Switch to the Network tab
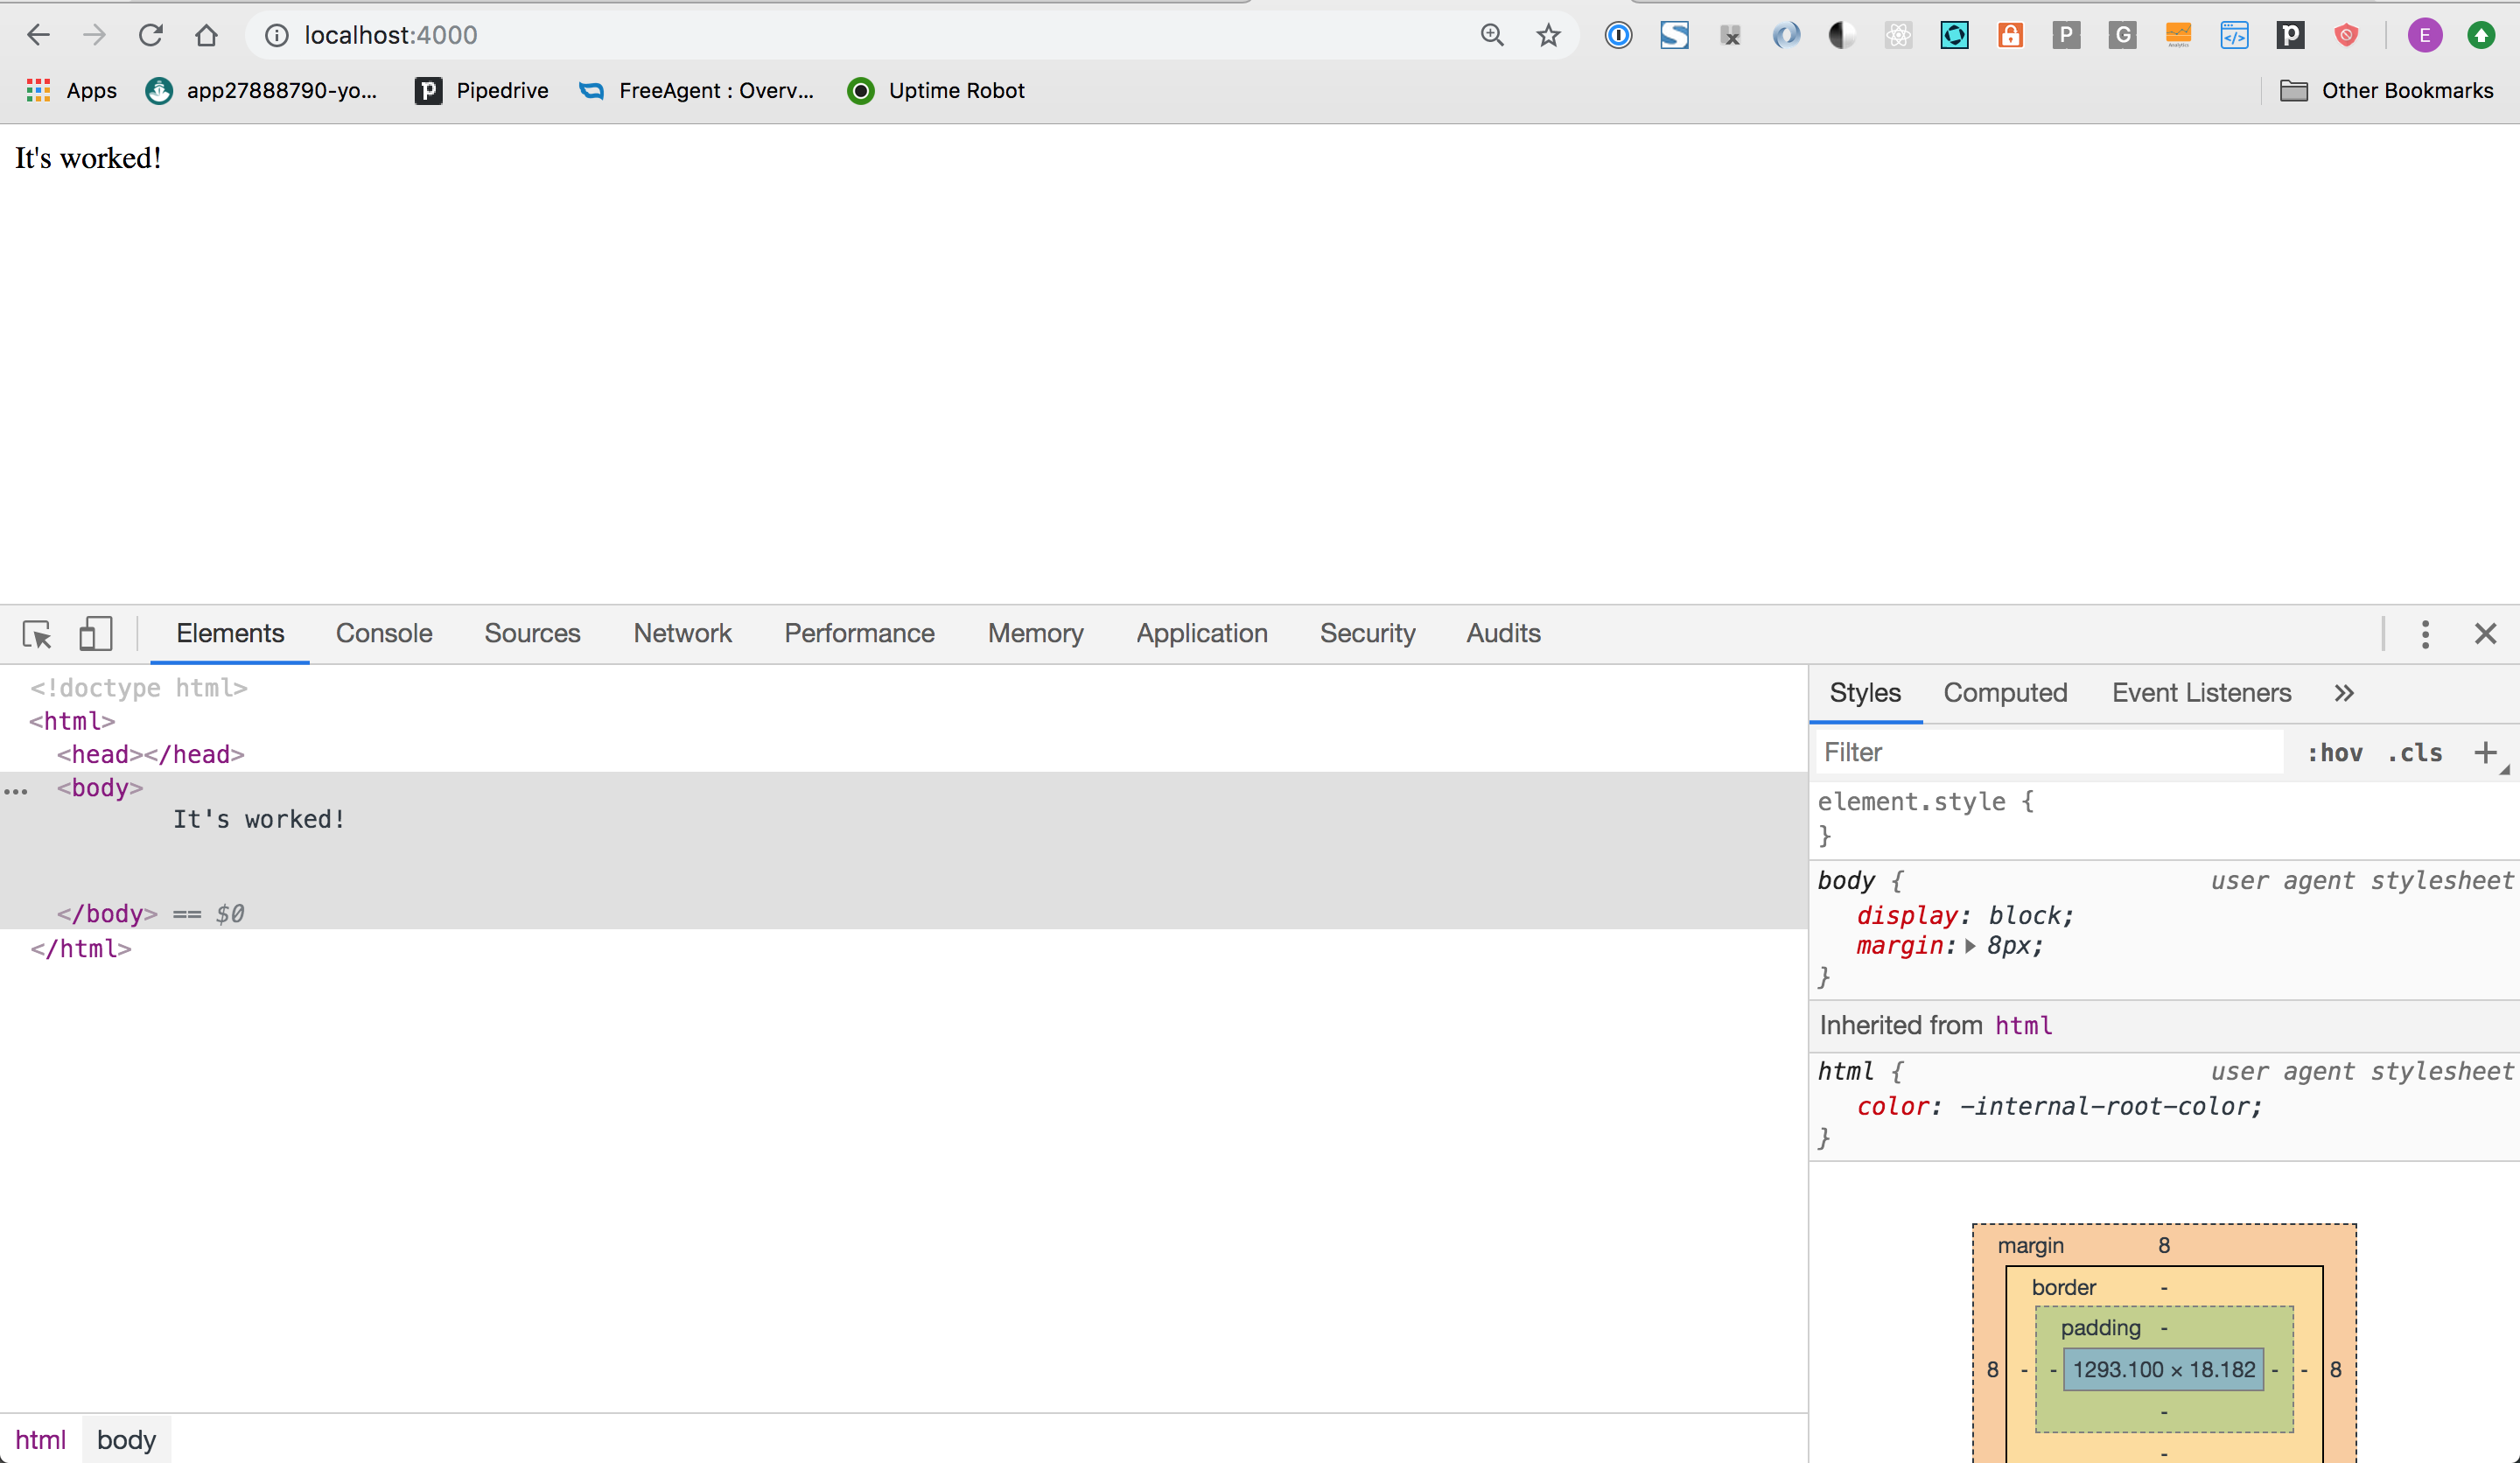 (682, 633)
